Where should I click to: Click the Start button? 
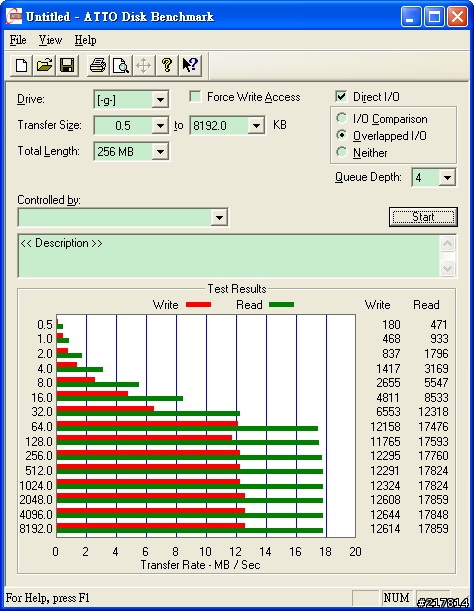423,217
